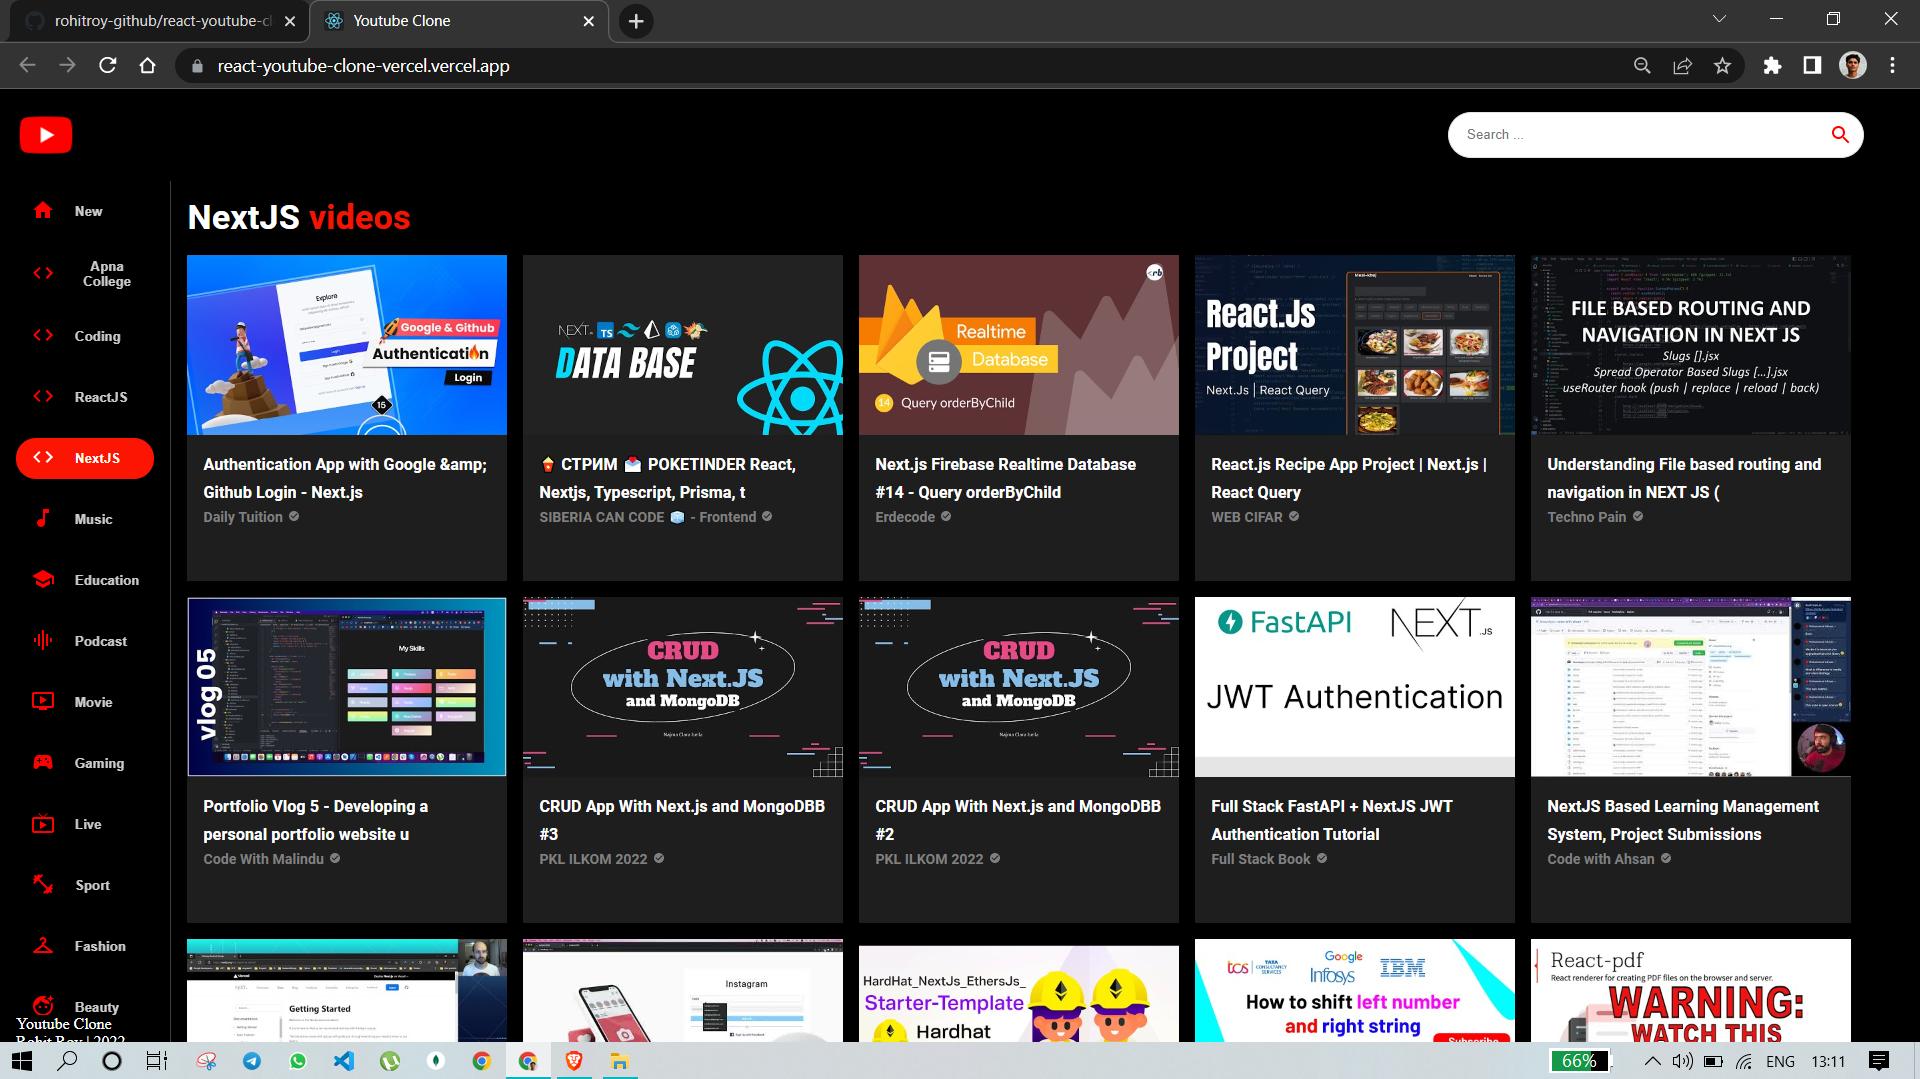Open Full Stack FastAPI NextJS JWT title

click(1331, 820)
